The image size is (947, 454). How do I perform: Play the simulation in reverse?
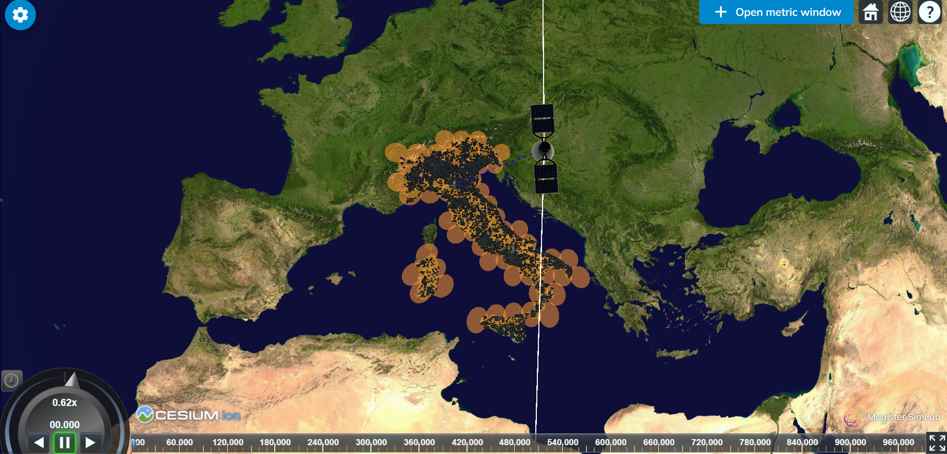point(38,443)
